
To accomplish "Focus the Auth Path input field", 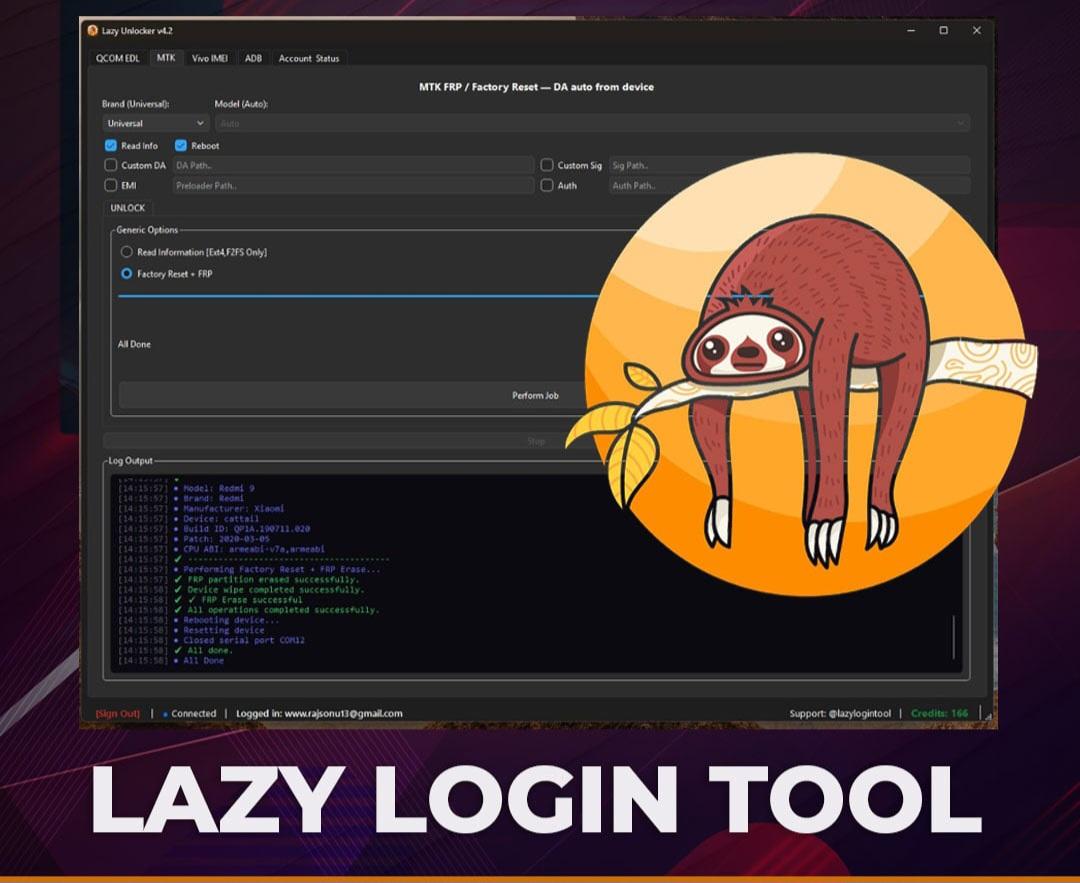I will pos(789,185).
